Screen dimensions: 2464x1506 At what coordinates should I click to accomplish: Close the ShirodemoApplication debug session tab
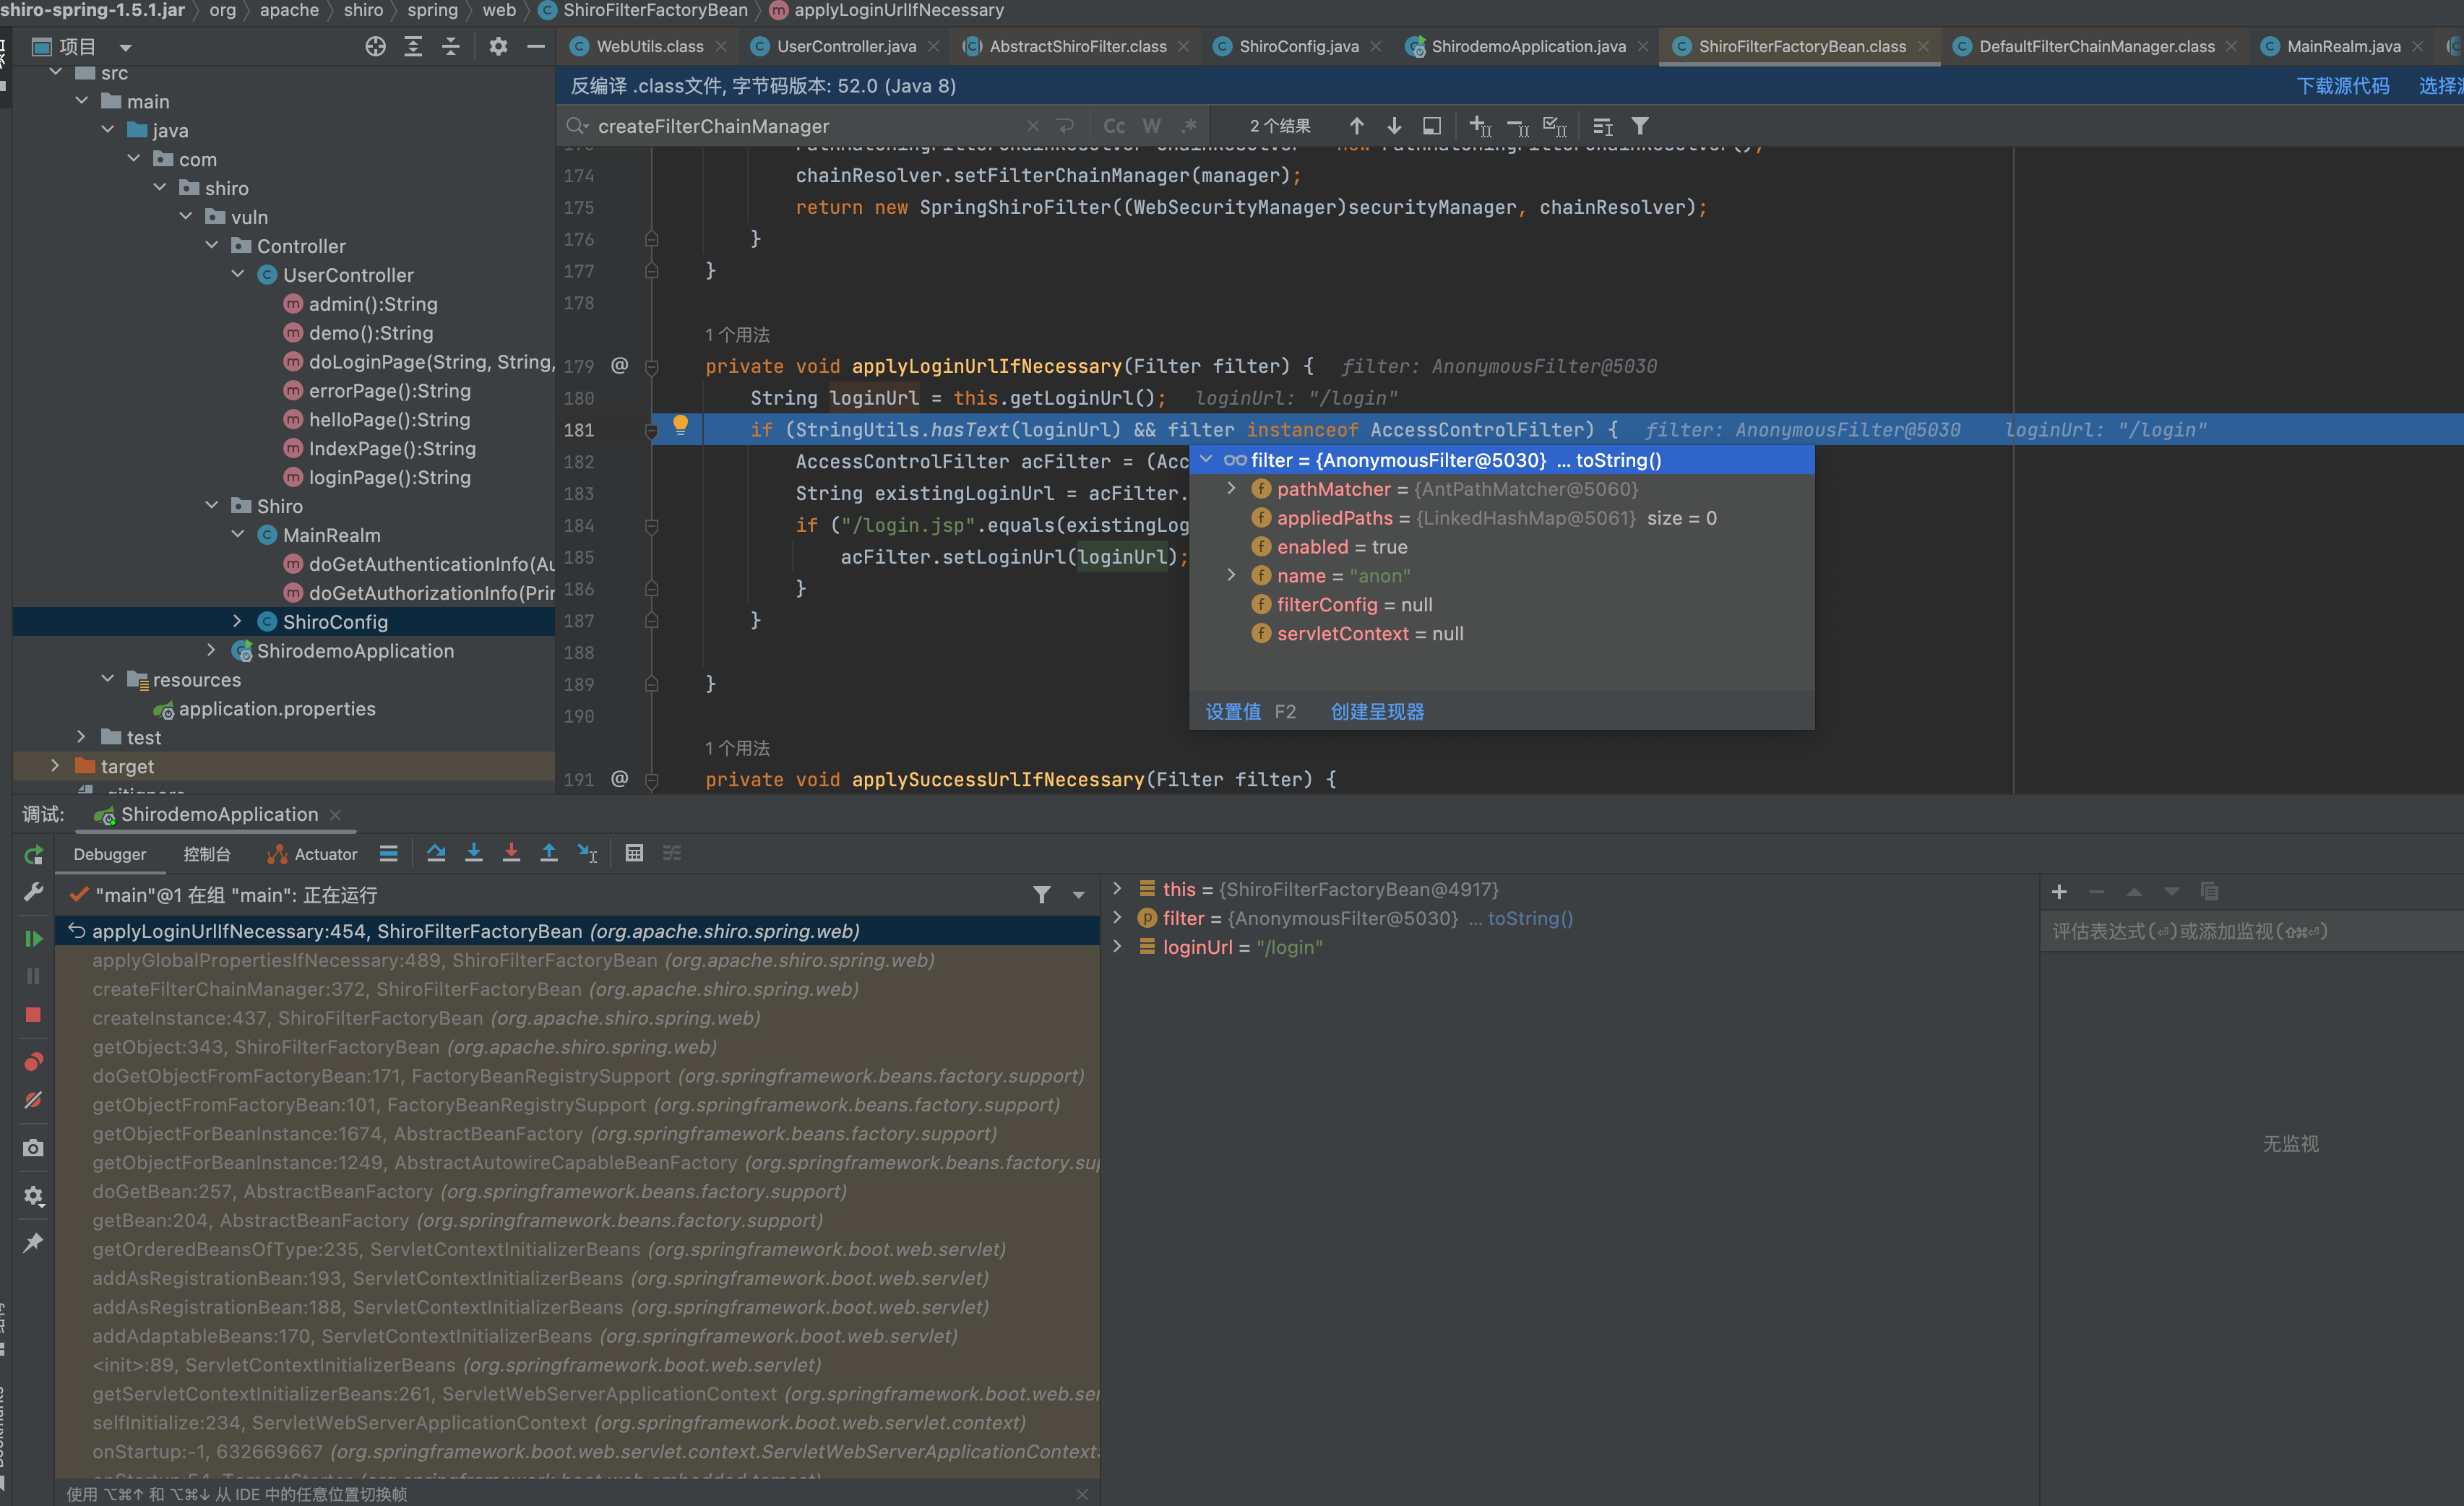coord(335,814)
